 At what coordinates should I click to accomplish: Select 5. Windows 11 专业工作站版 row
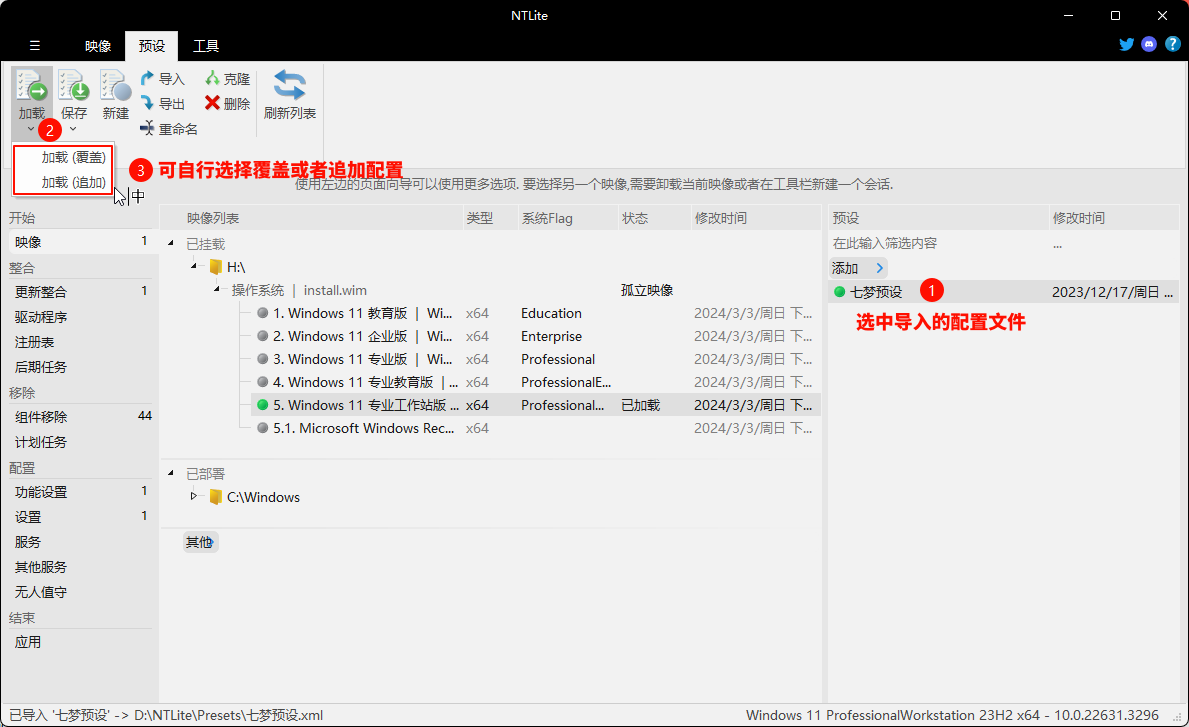tap(535, 405)
